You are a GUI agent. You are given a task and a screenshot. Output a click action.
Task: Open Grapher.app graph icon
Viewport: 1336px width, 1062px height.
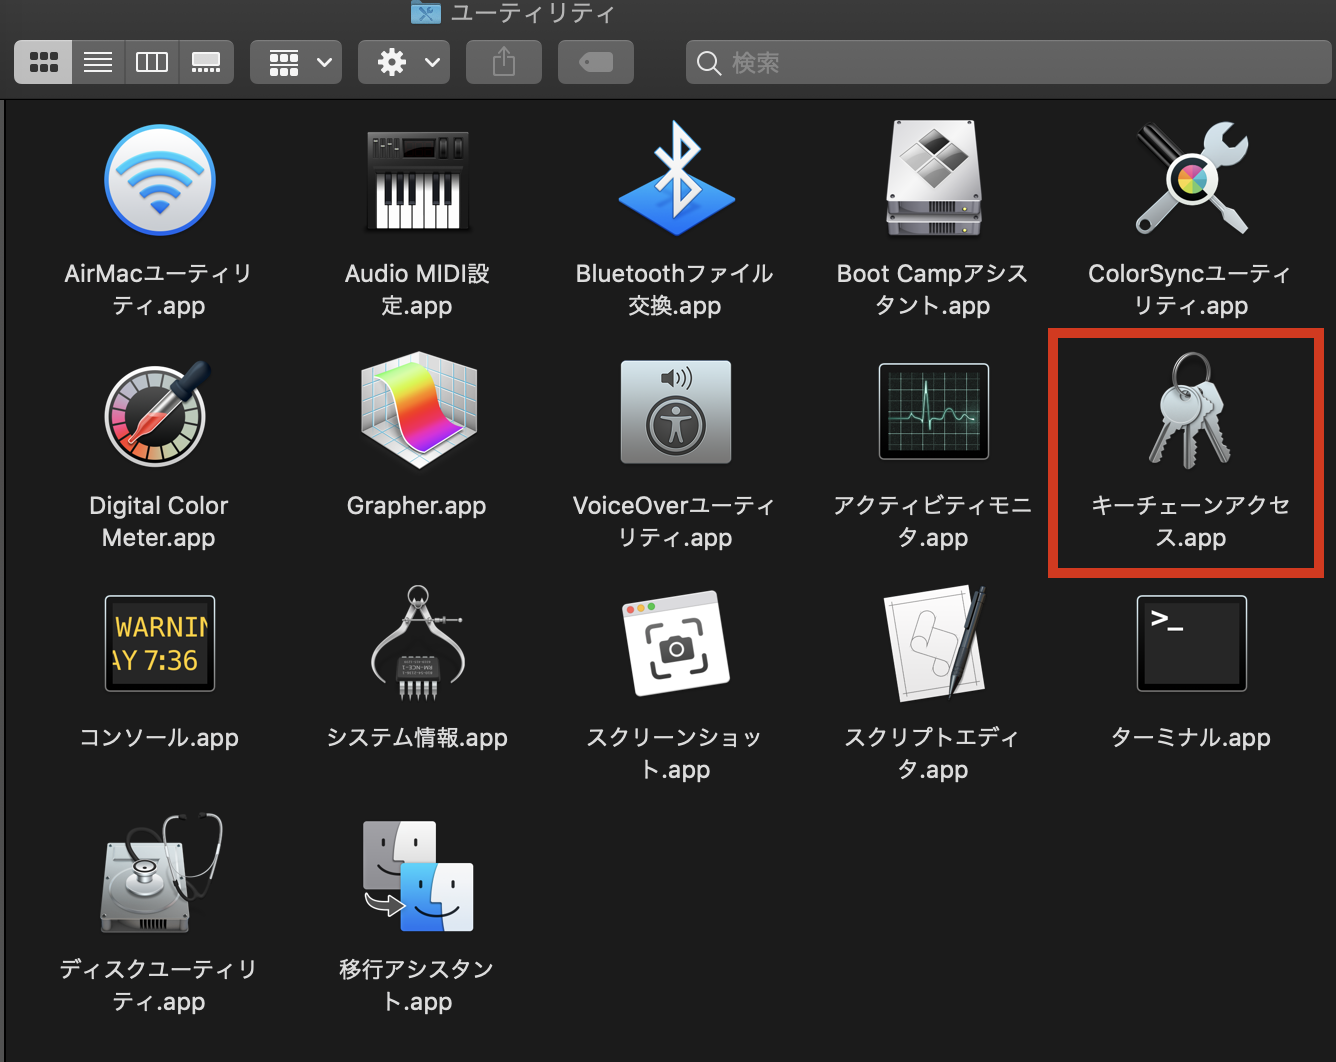[x=418, y=410]
